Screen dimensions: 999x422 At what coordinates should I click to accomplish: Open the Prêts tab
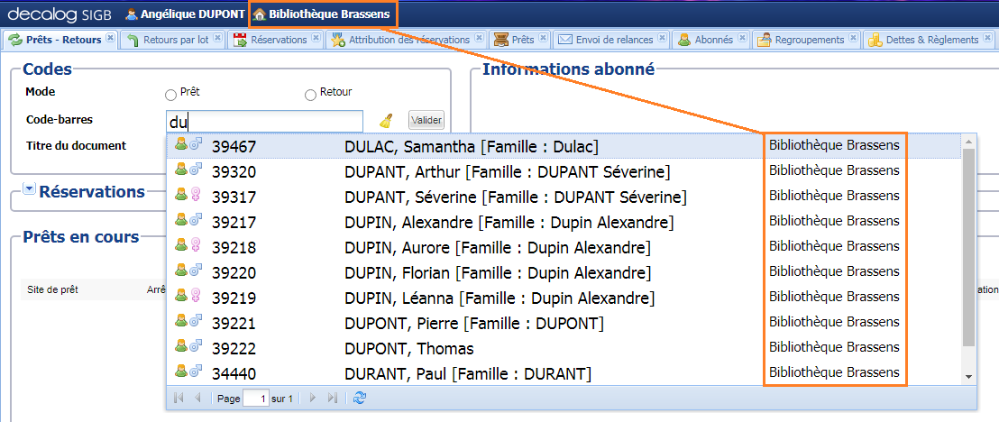pos(522,40)
